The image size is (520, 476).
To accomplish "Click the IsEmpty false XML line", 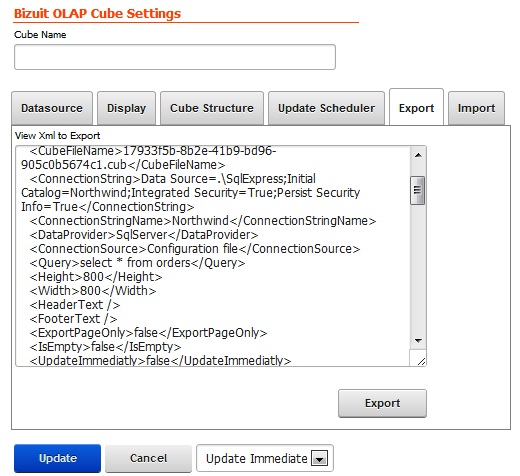I will click(x=105, y=347).
